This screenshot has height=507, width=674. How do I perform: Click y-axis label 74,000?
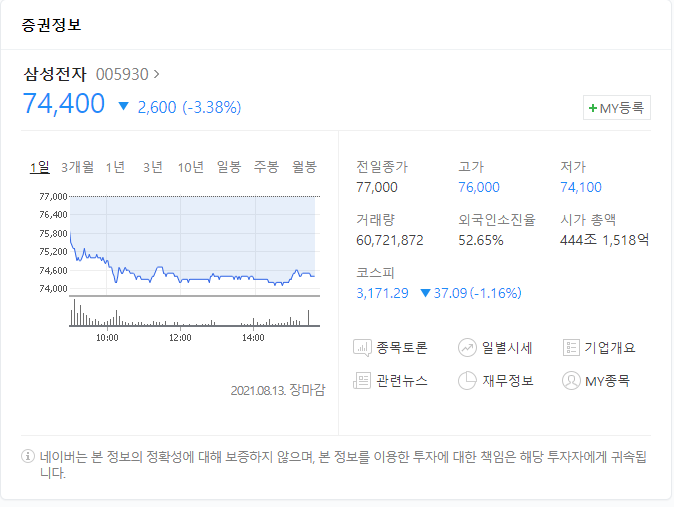(x=53, y=289)
